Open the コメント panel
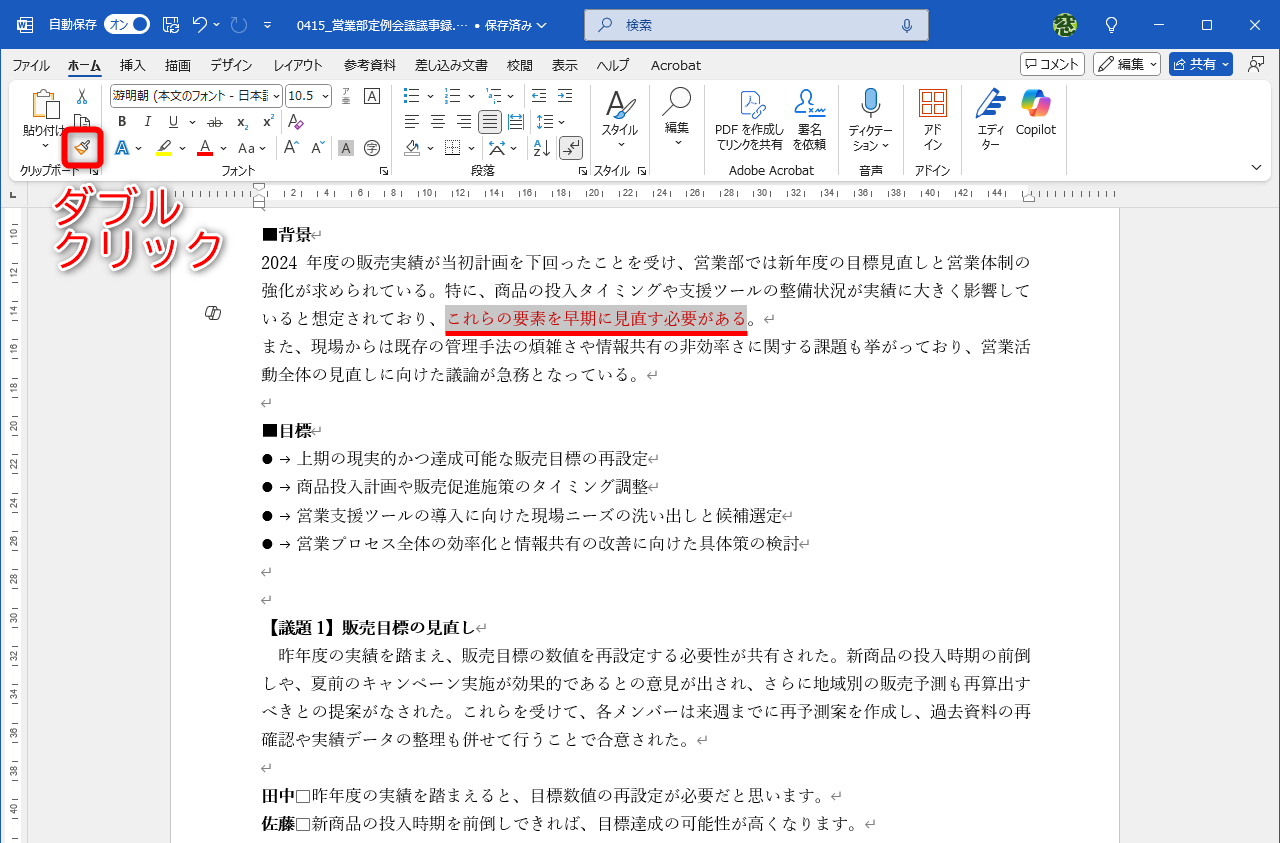This screenshot has height=843, width=1280. pyautogui.click(x=1051, y=63)
